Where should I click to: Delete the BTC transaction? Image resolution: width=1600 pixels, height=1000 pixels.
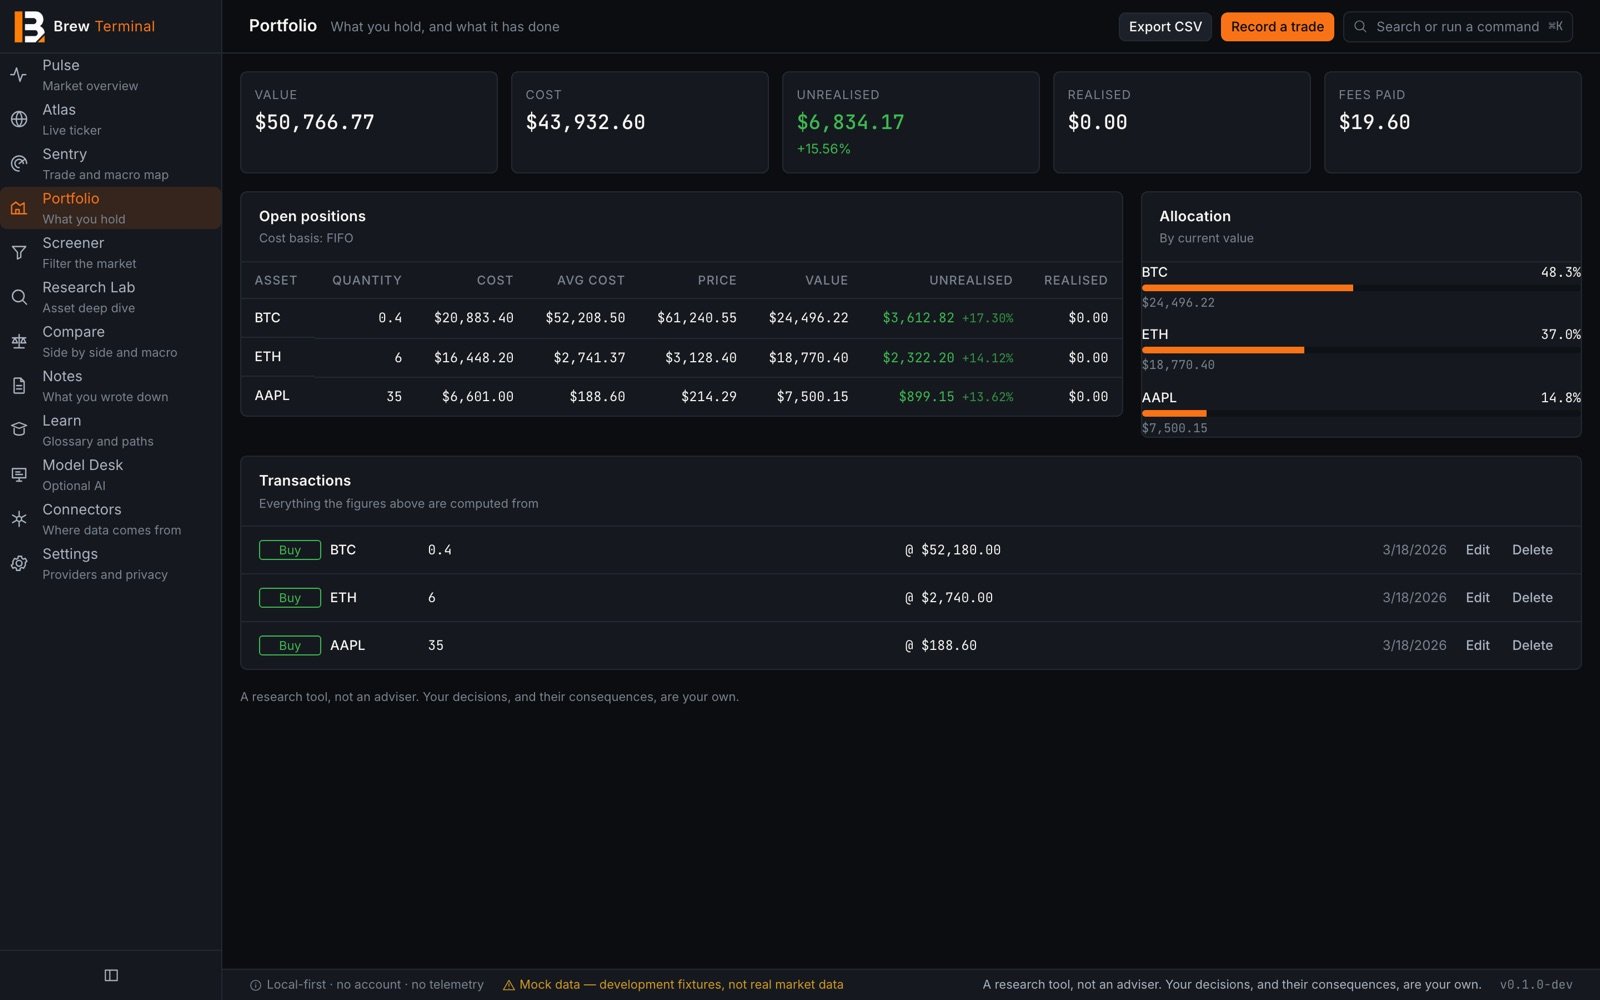click(x=1532, y=550)
